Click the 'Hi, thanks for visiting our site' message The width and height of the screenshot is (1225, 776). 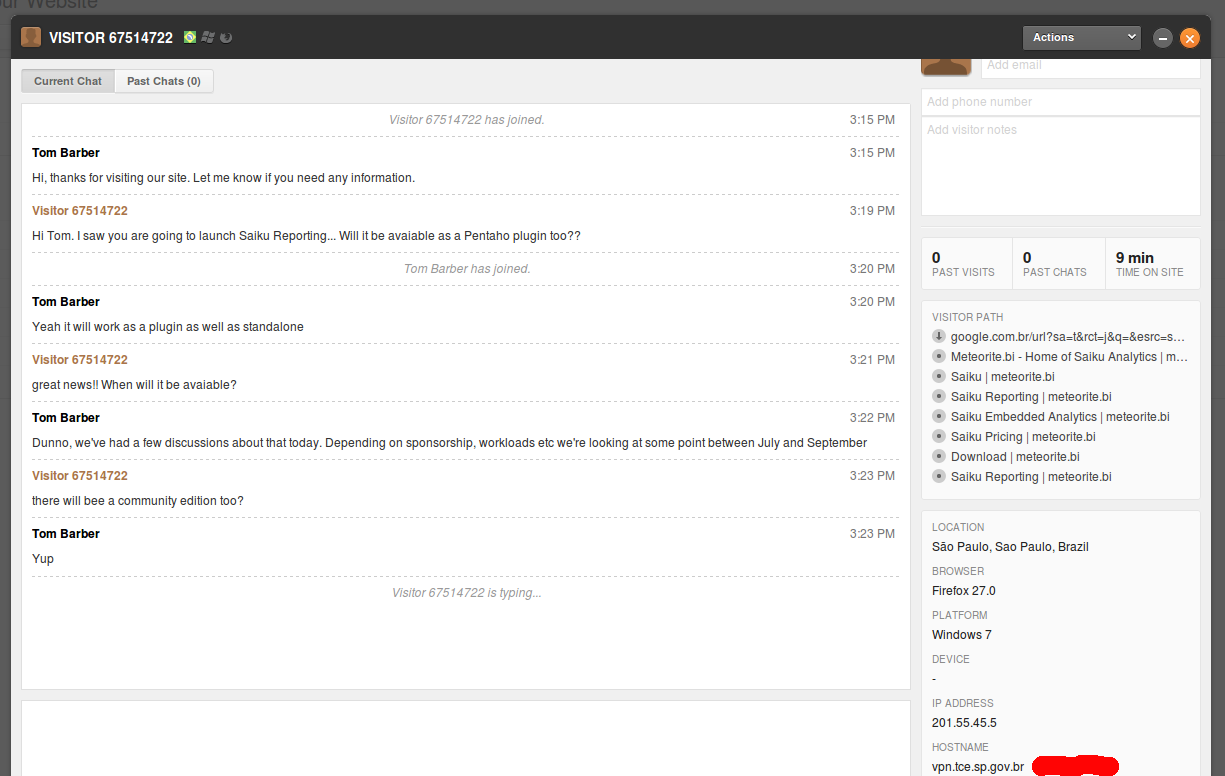click(223, 178)
